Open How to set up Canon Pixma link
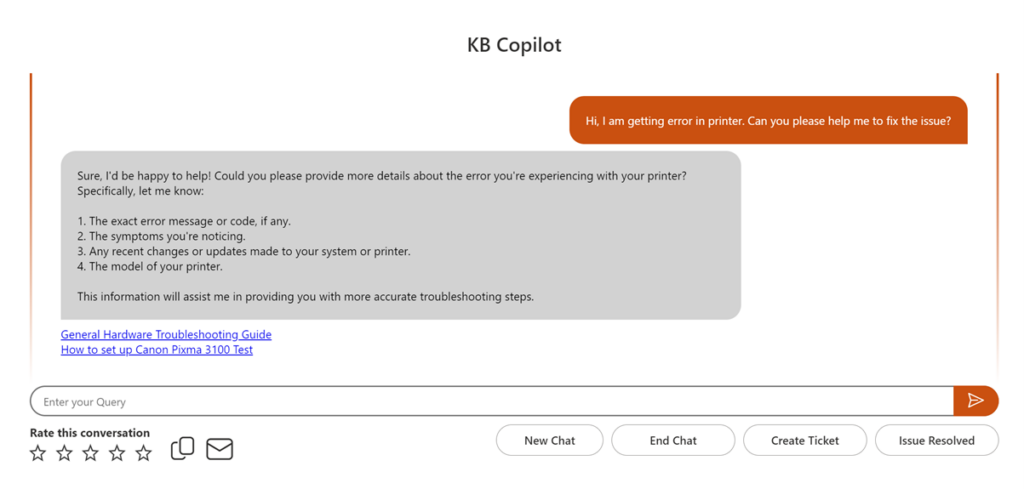This screenshot has height=489, width=1024. 157,349
